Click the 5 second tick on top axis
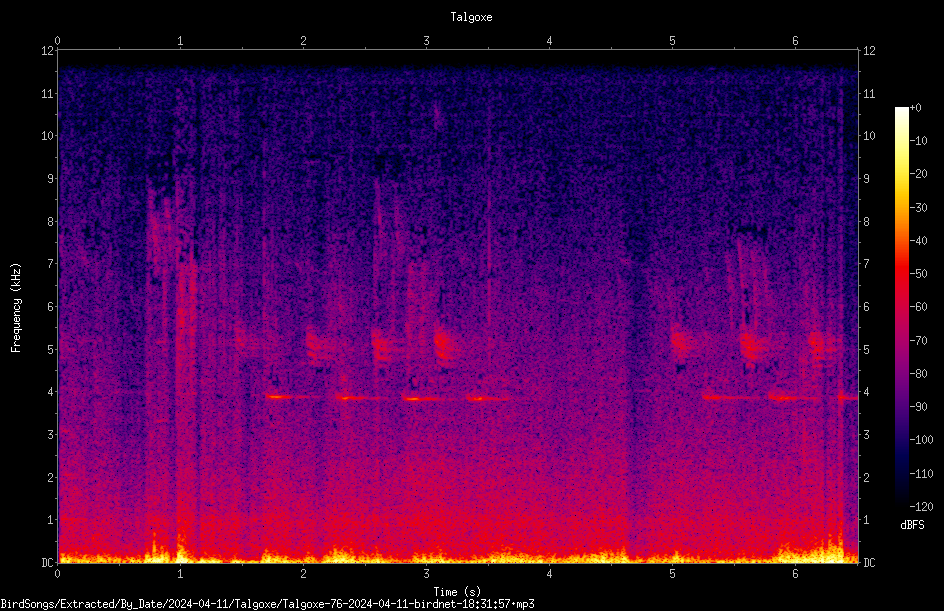This screenshot has width=944, height=611. tap(672, 40)
